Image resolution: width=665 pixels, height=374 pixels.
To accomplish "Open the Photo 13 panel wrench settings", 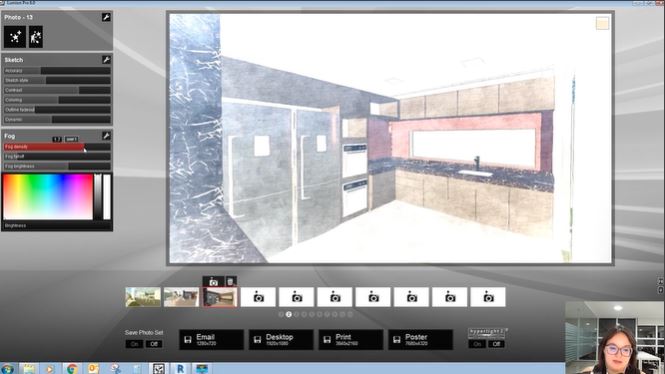I will coord(106,17).
